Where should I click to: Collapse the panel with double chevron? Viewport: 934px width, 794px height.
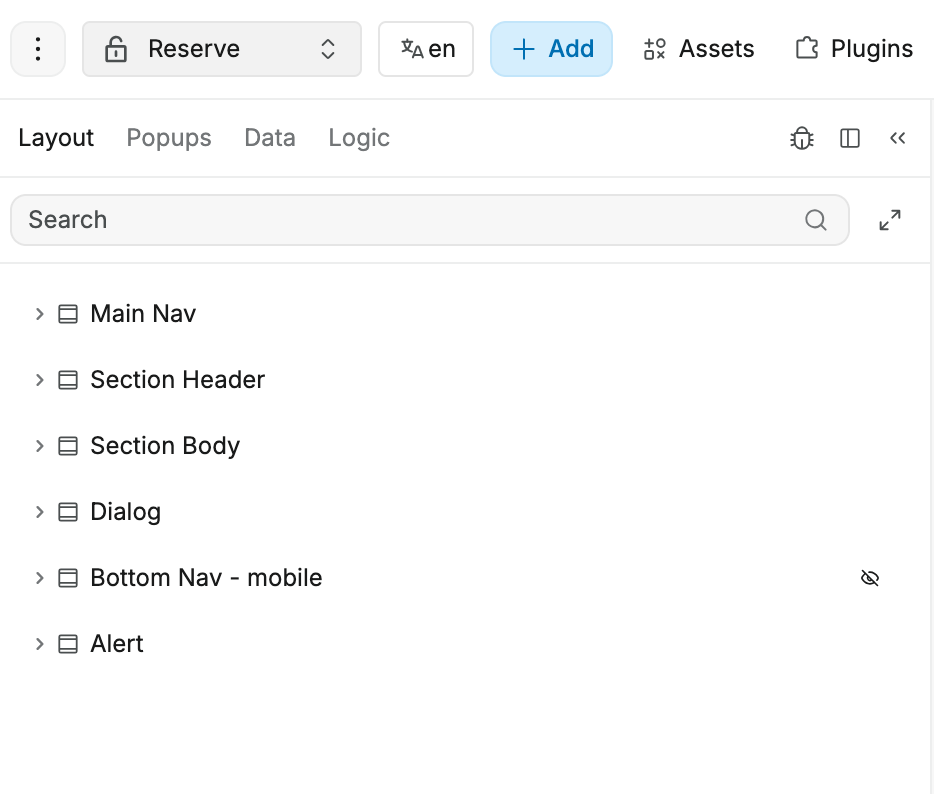pos(897,138)
